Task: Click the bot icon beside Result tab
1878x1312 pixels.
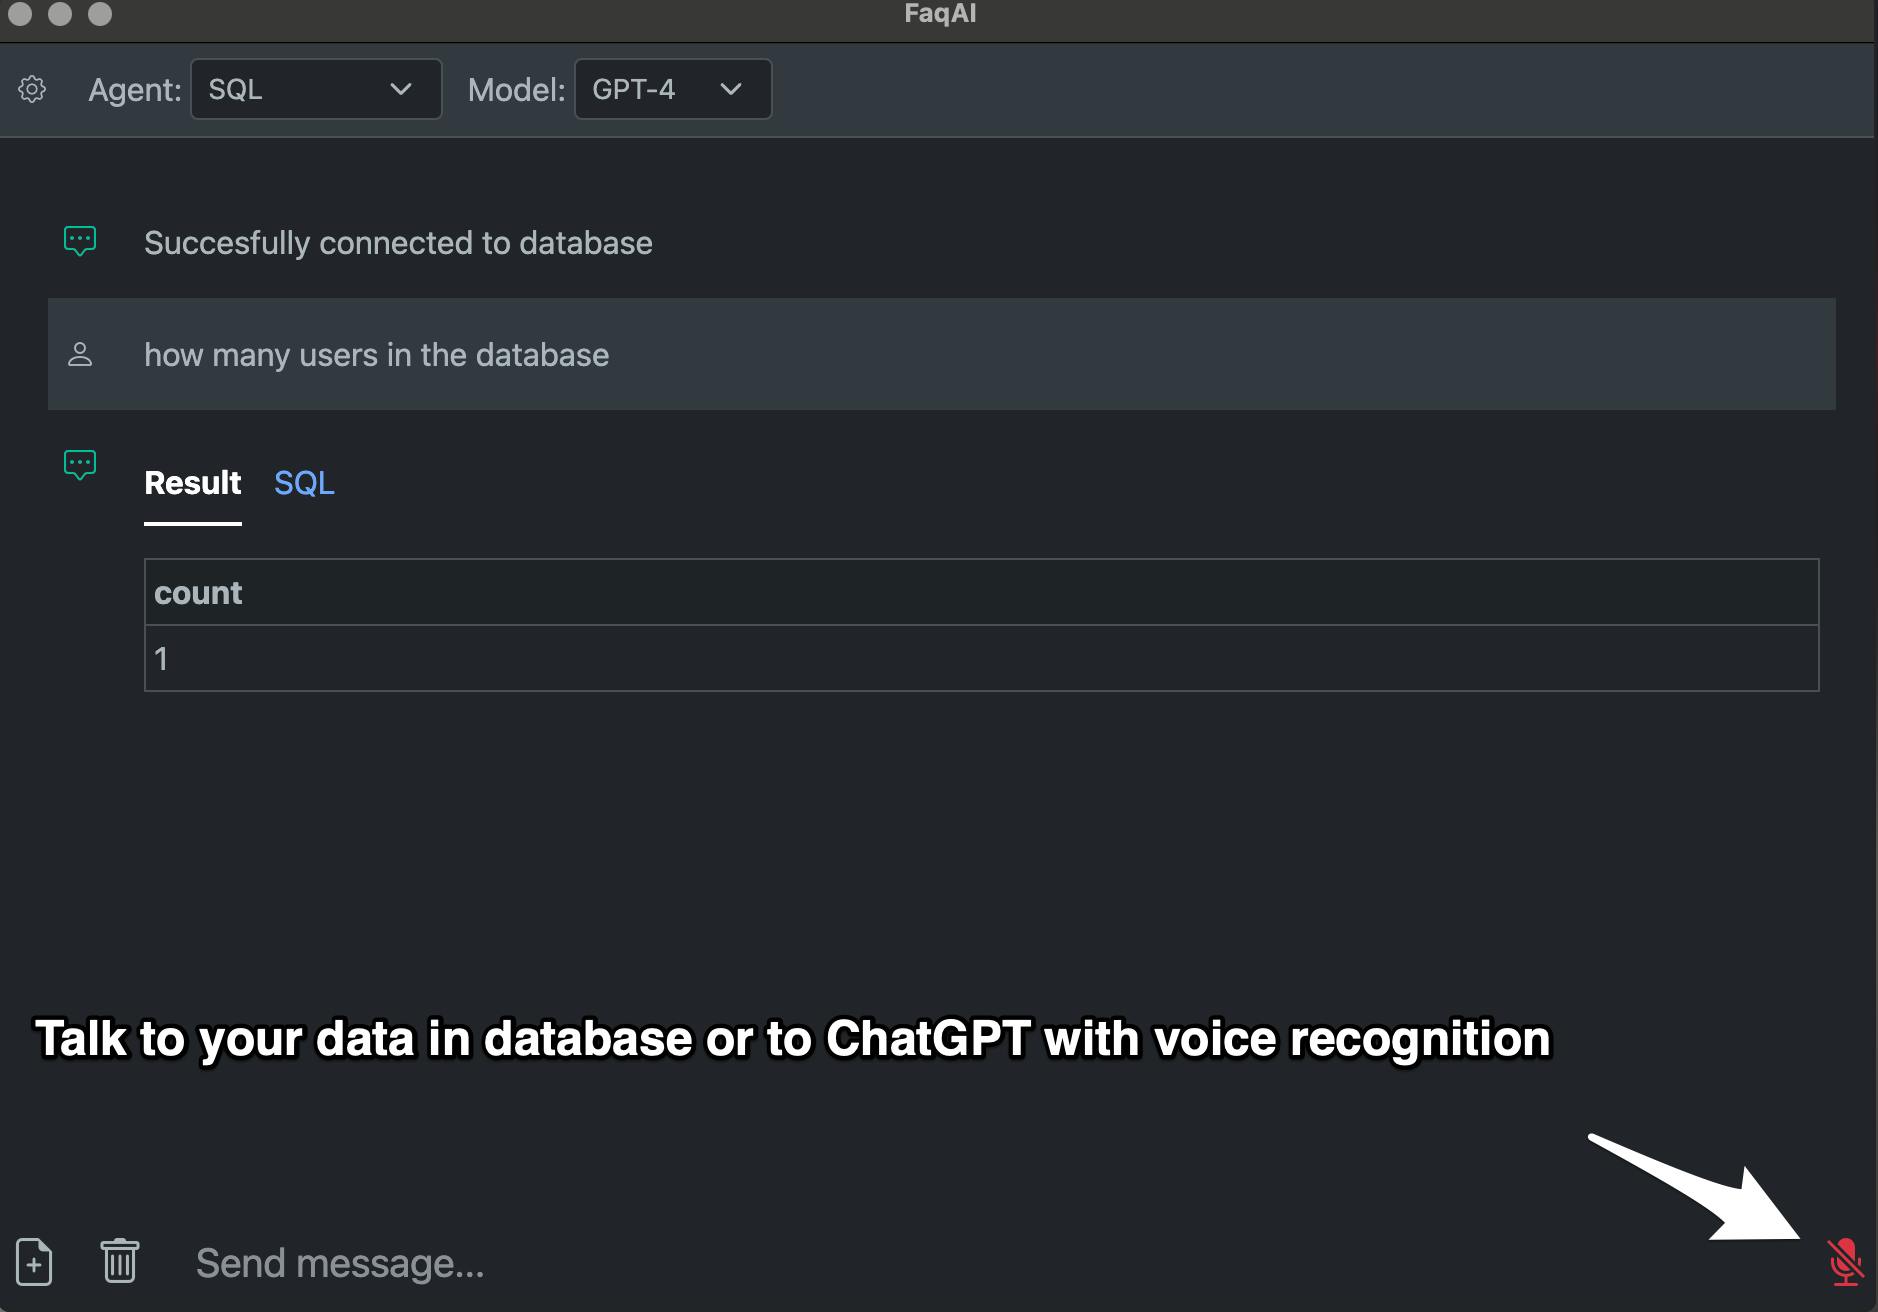Action: click(x=80, y=465)
